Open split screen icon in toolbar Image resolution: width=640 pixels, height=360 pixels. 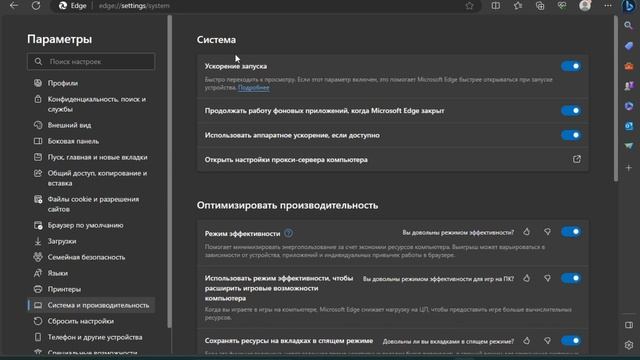[x=496, y=6]
